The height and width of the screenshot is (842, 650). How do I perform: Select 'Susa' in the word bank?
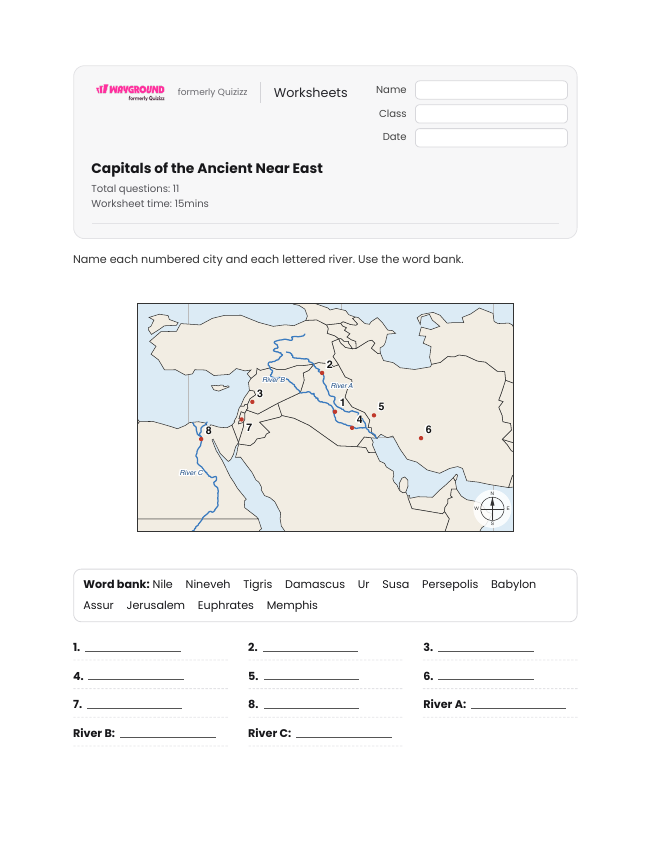coord(395,584)
